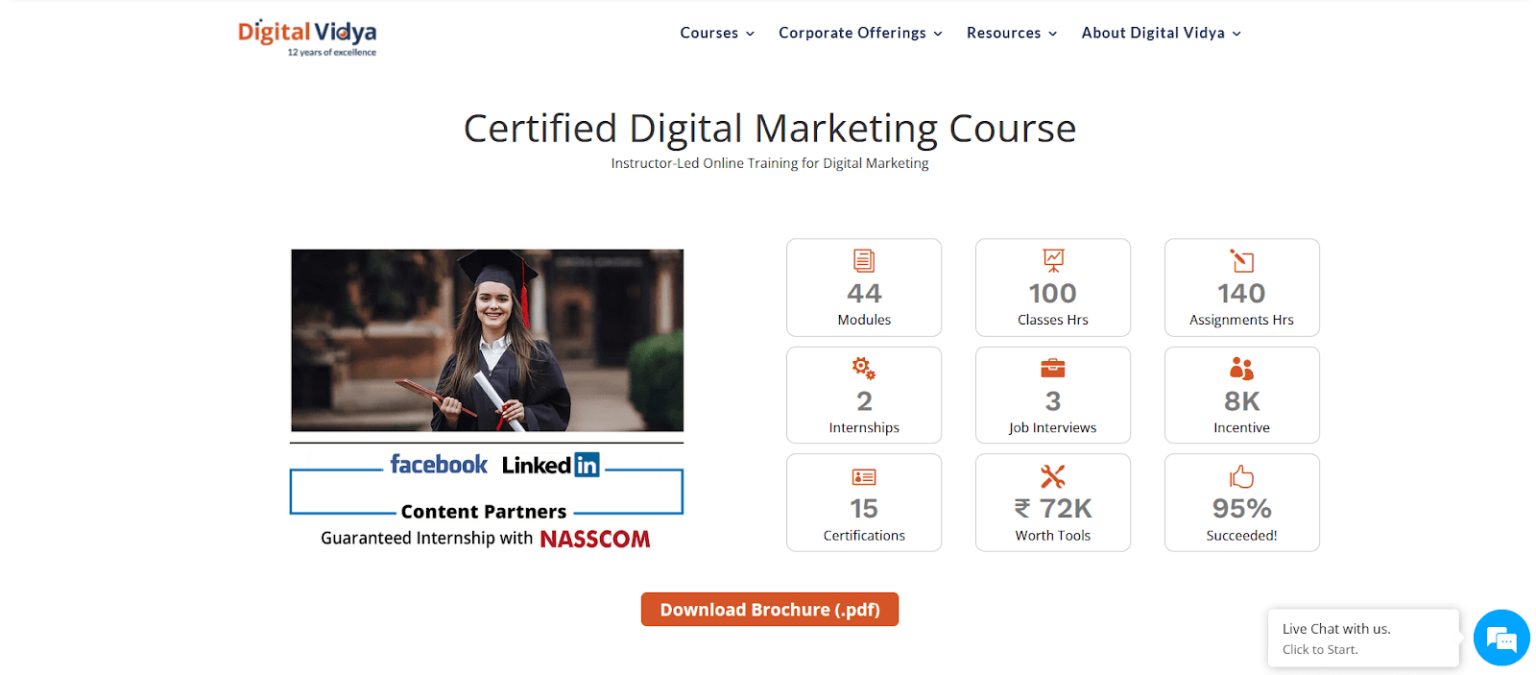Click the Modules document icon
This screenshot has height=675, width=1536.
tap(862, 260)
